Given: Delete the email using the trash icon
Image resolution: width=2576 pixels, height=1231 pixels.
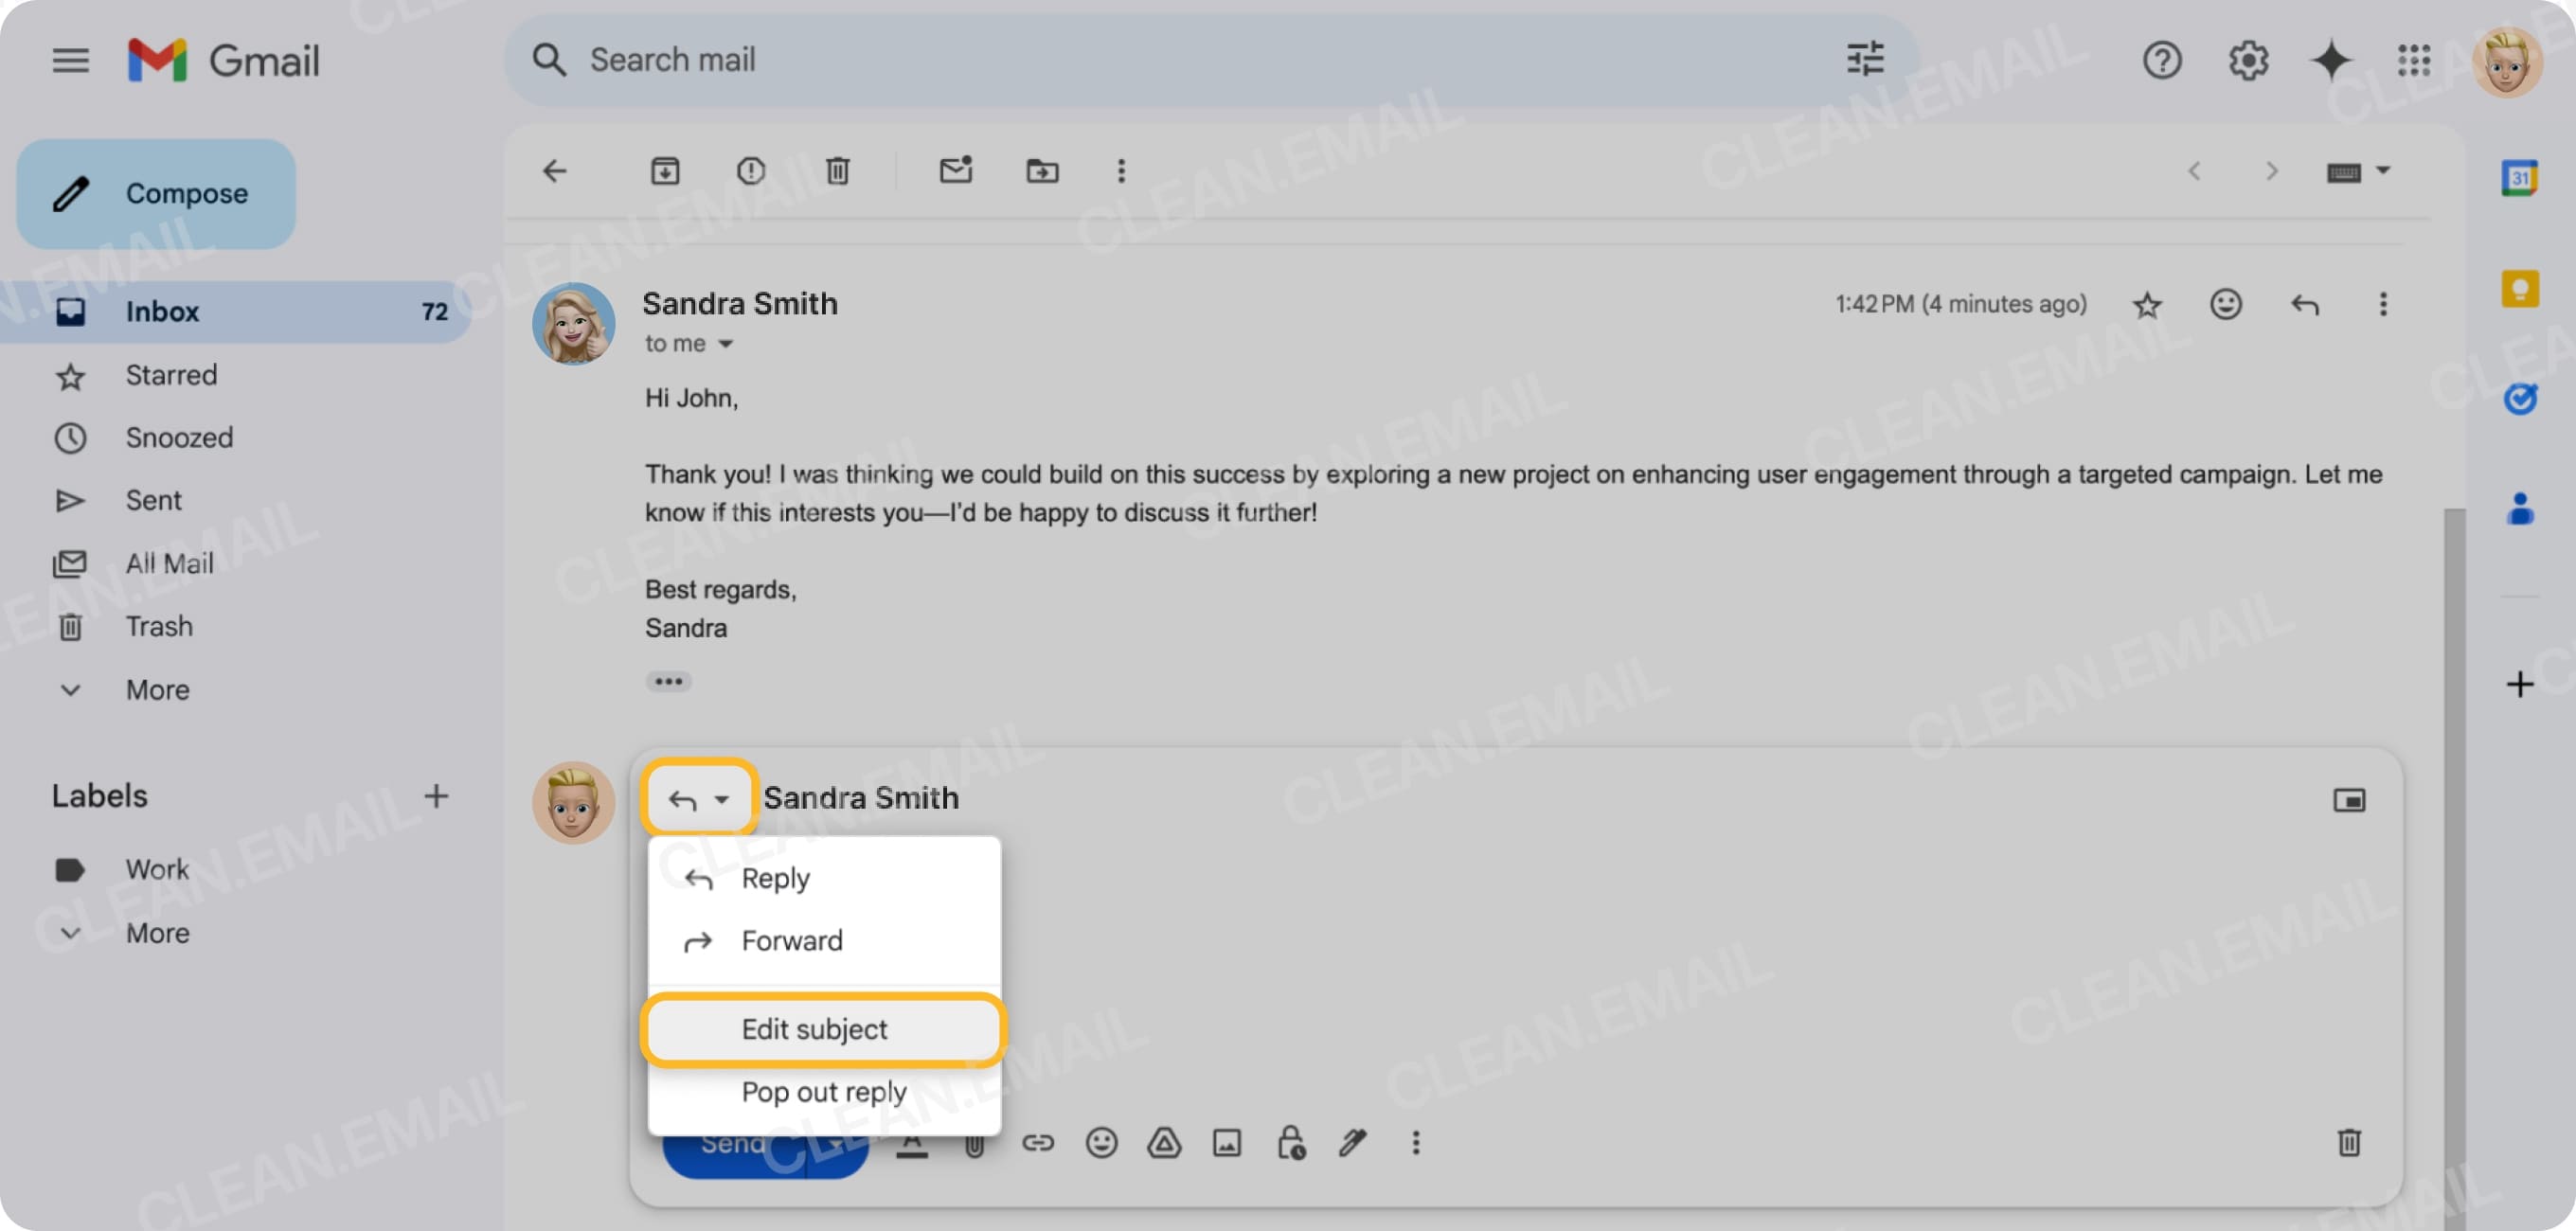Looking at the screenshot, I should pyautogui.click(x=837, y=171).
